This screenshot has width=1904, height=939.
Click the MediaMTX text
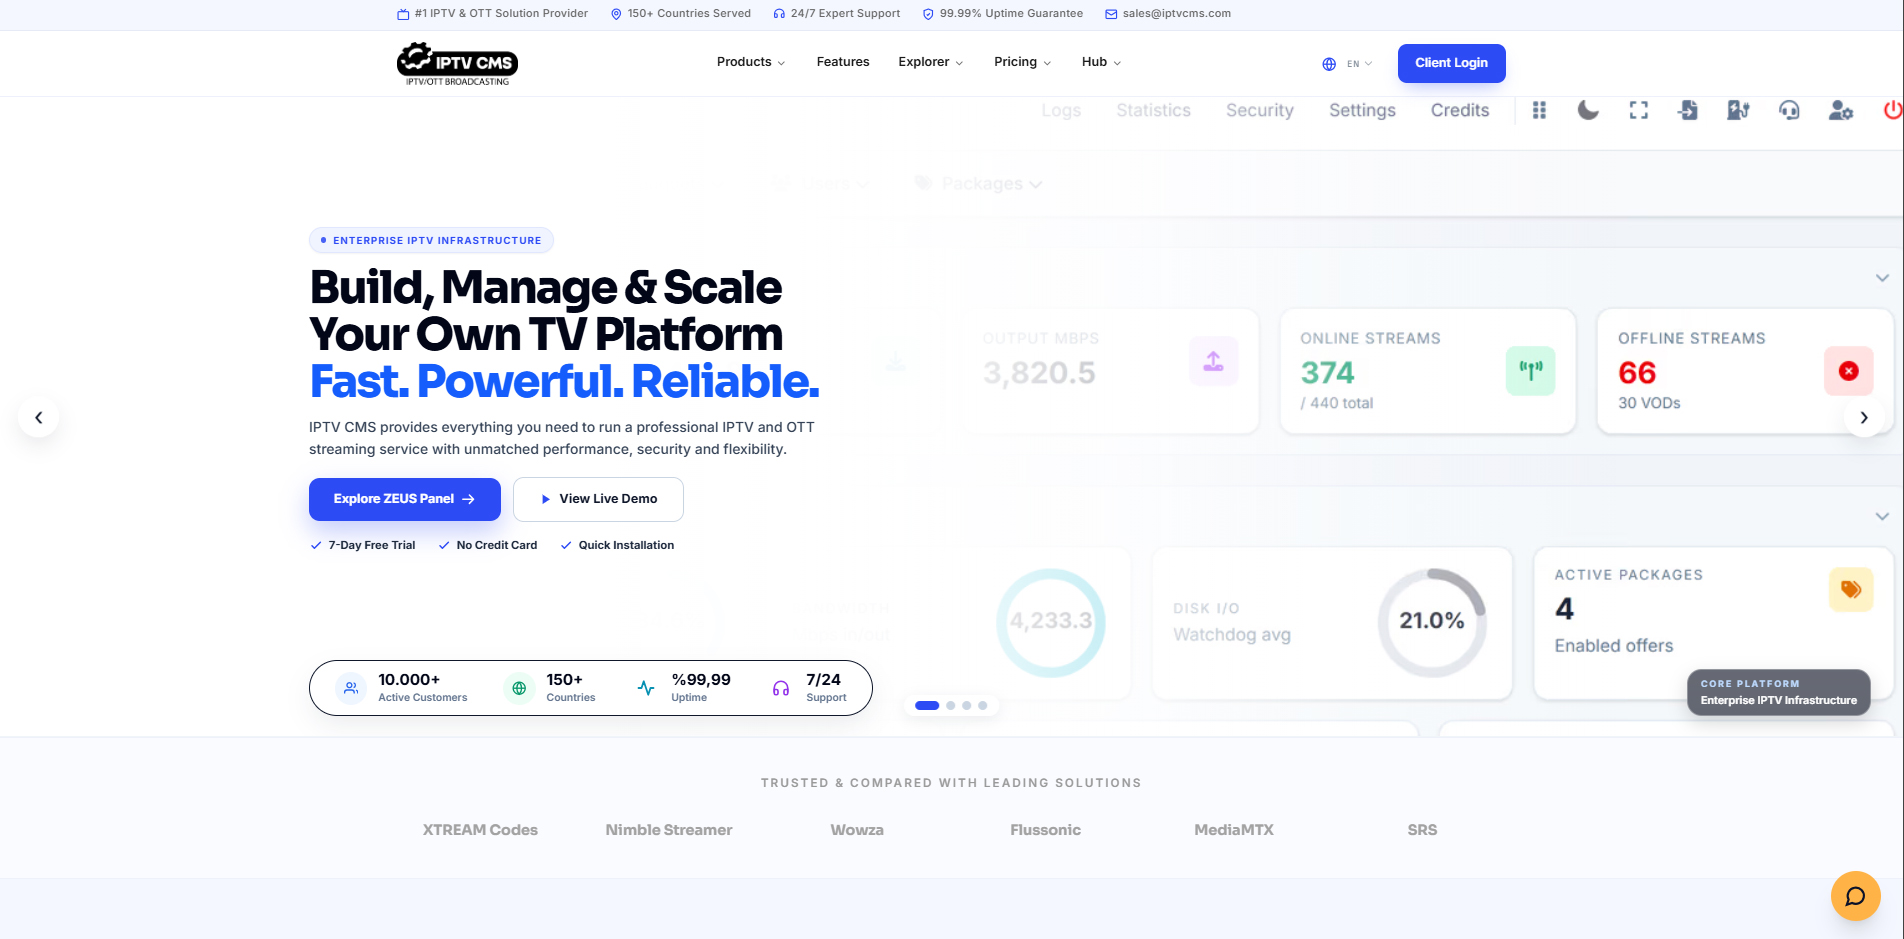click(x=1234, y=830)
